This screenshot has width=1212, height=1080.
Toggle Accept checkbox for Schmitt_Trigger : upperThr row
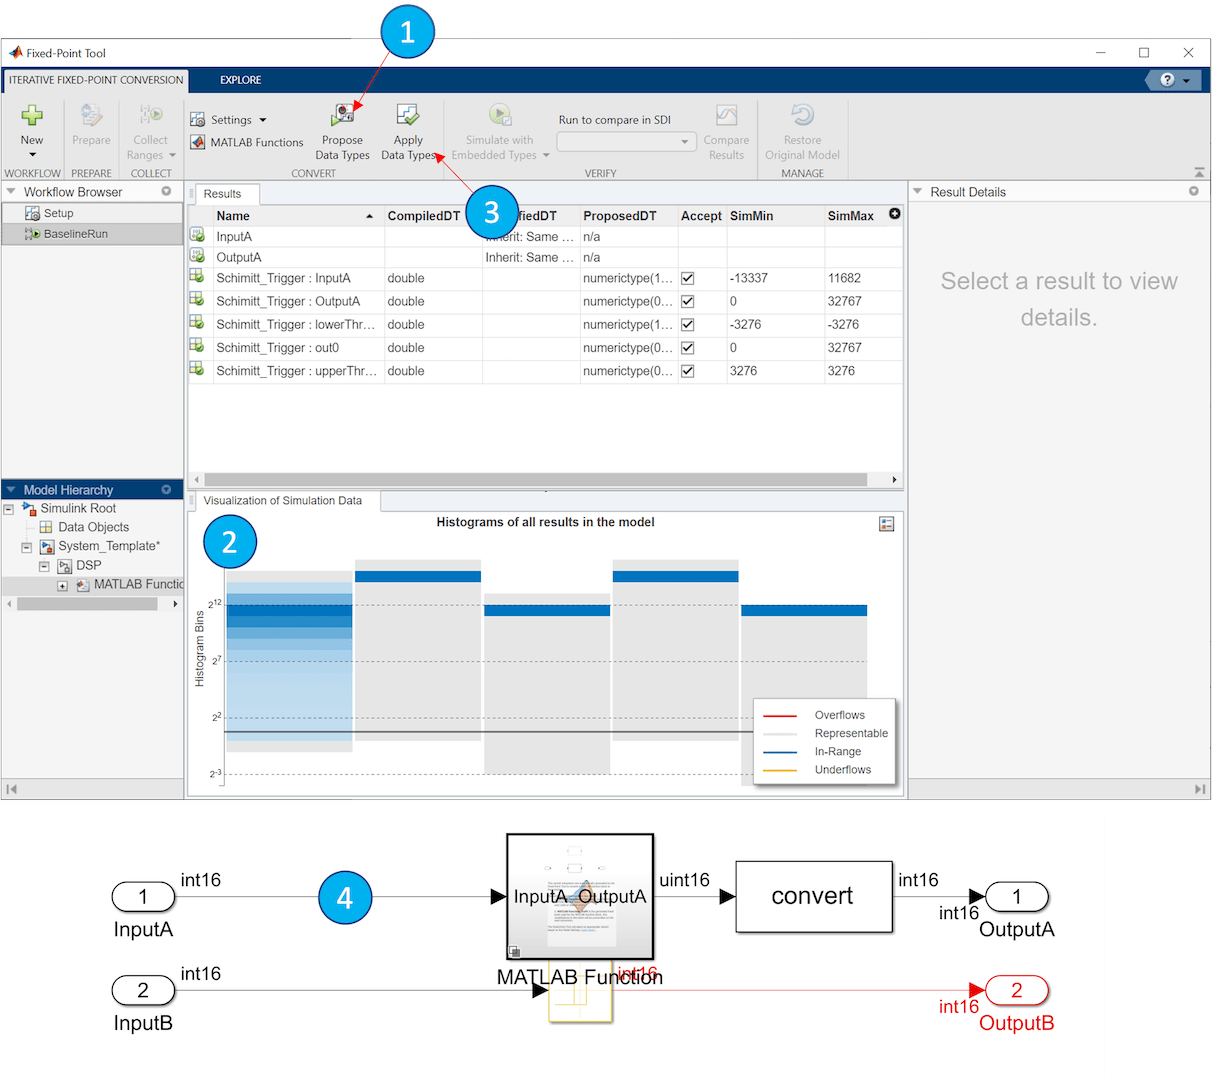point(688,371)
